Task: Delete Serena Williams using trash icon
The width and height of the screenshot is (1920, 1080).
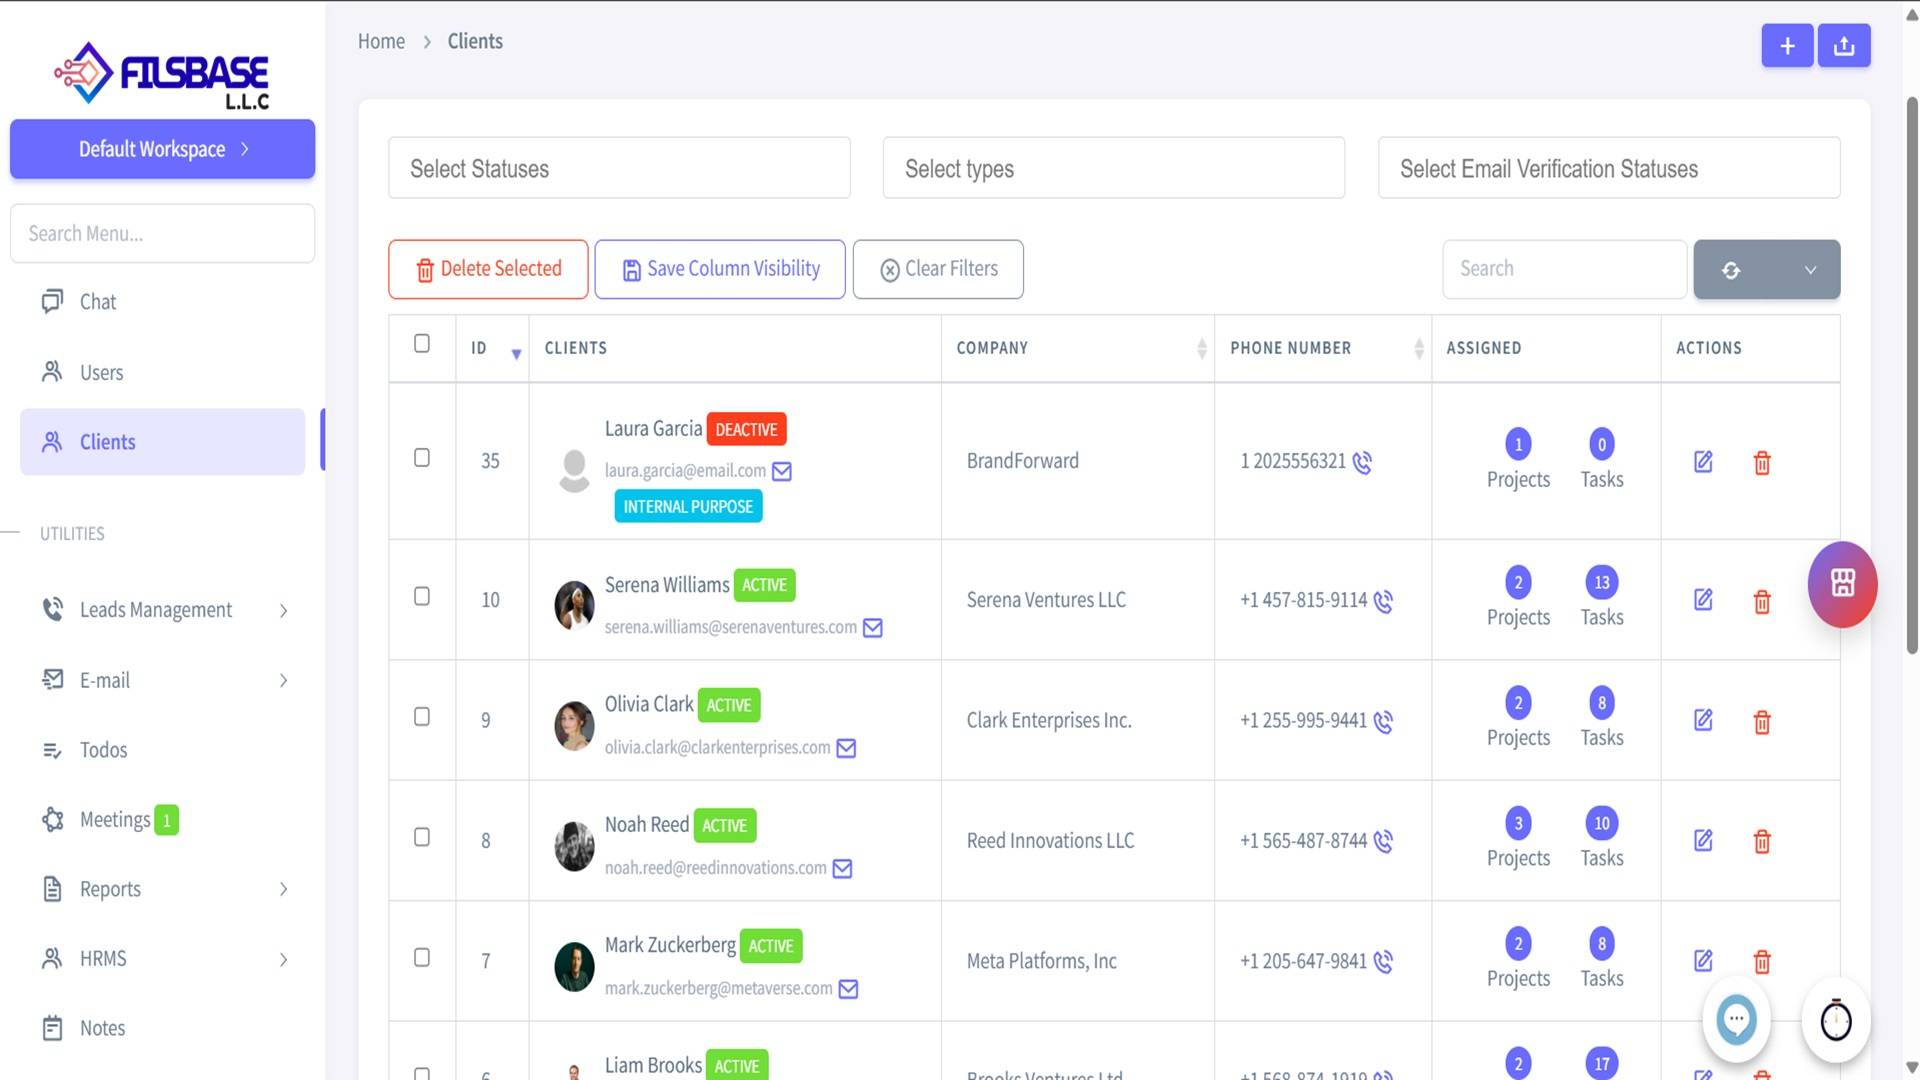Action: coord(1762,601)
